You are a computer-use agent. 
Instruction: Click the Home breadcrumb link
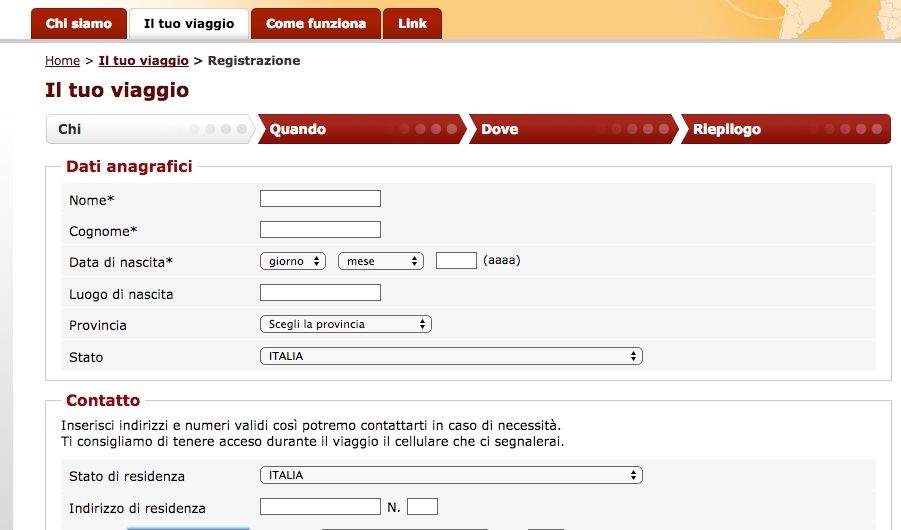[x=62, y=61]
